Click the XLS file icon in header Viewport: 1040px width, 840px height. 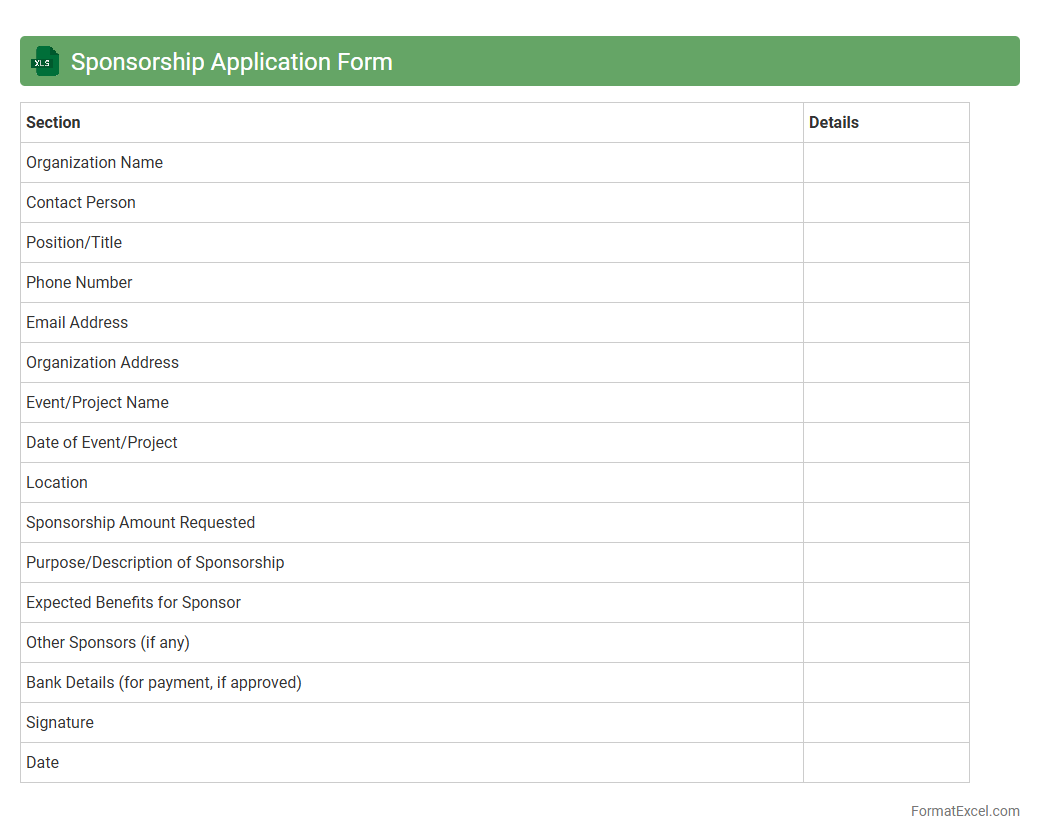pos(45,62)
